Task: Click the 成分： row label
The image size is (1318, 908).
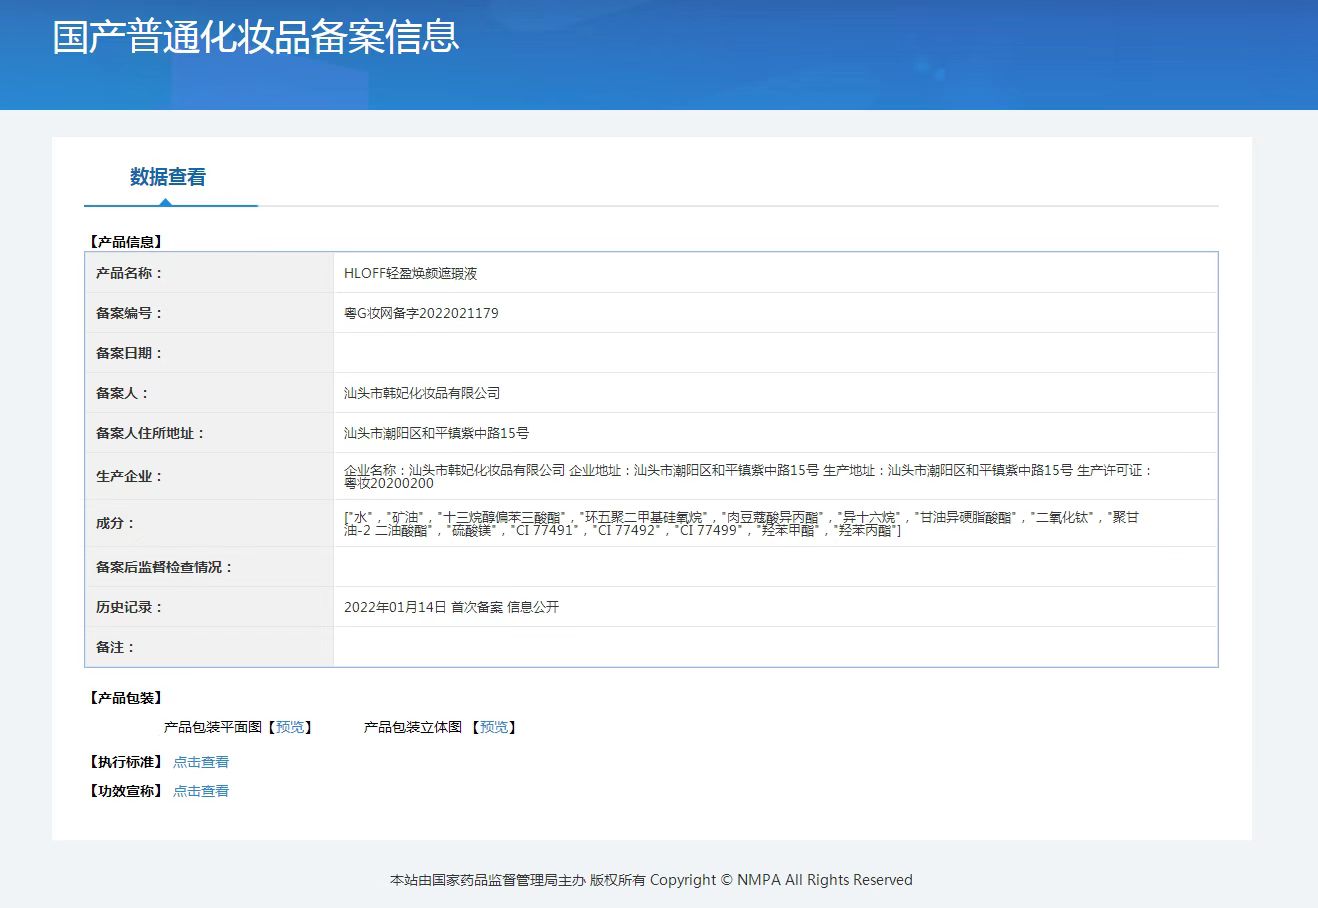Action: click(115, 523)
